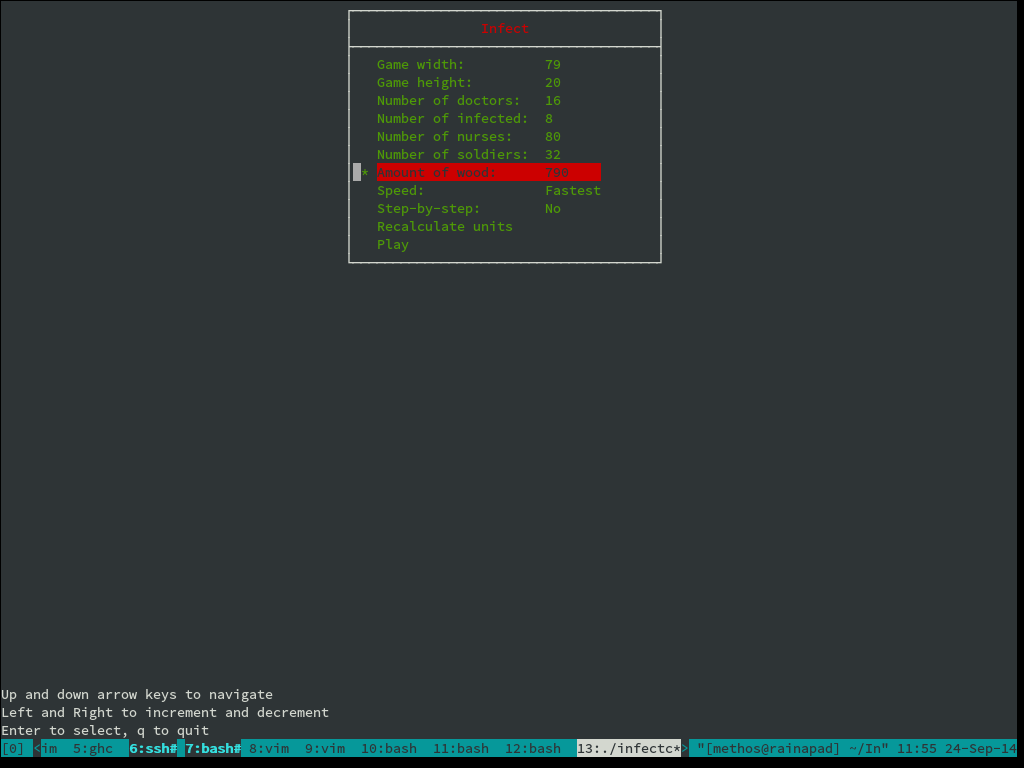Click the Infect title text
The image size is (1024, 768).
[x=505, y=29]
